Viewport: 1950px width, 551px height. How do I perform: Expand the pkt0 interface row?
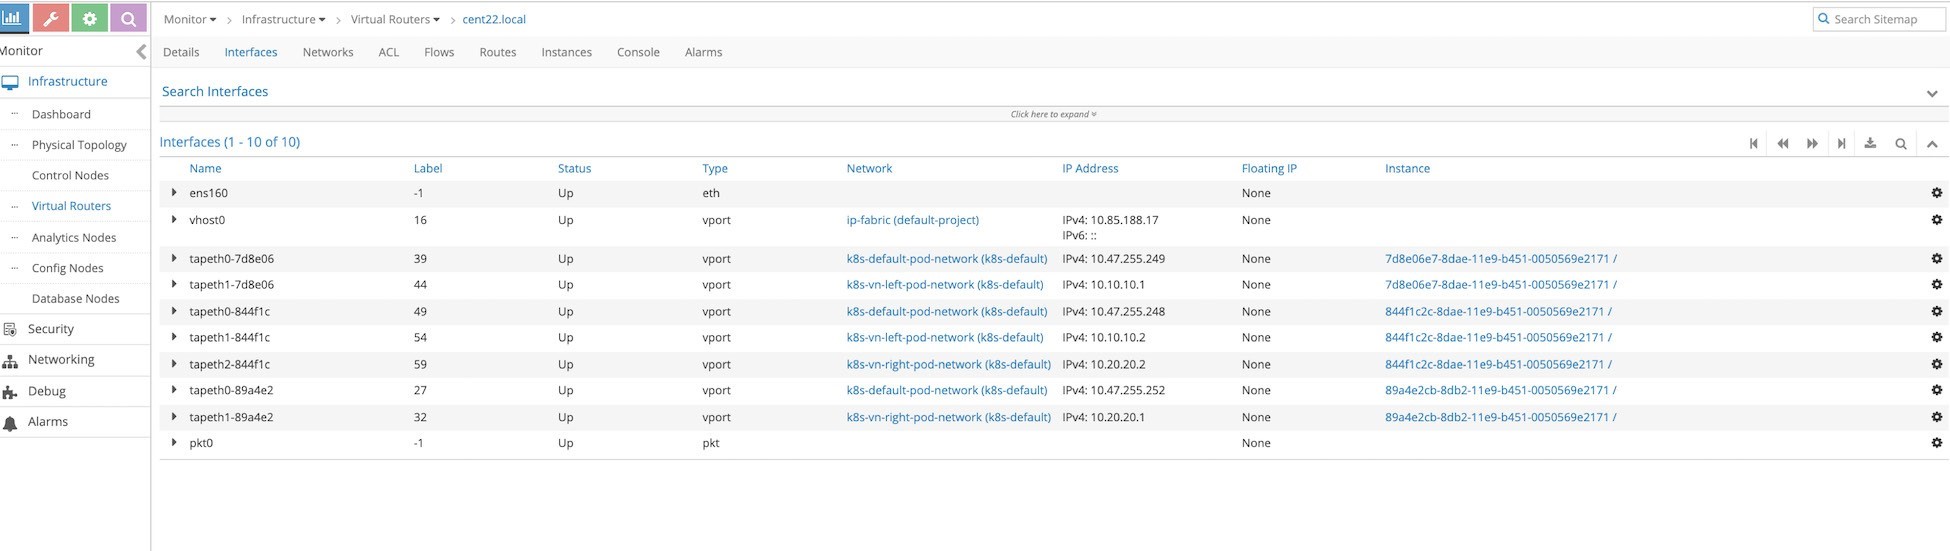coord(174,442)
